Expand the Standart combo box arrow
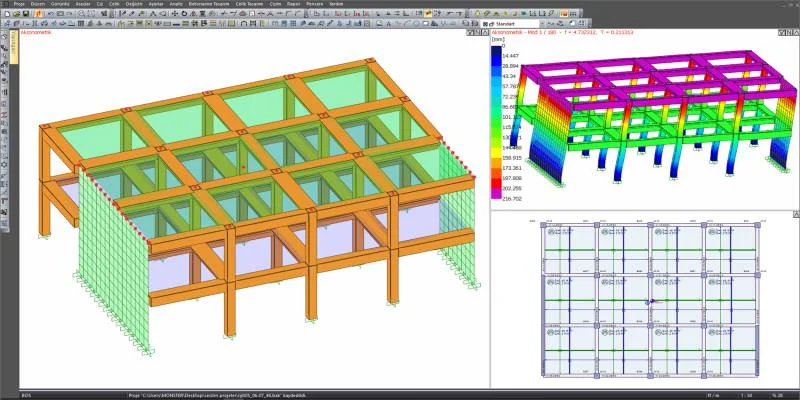Viewport: 800px width, 400px height. [542, 23]
